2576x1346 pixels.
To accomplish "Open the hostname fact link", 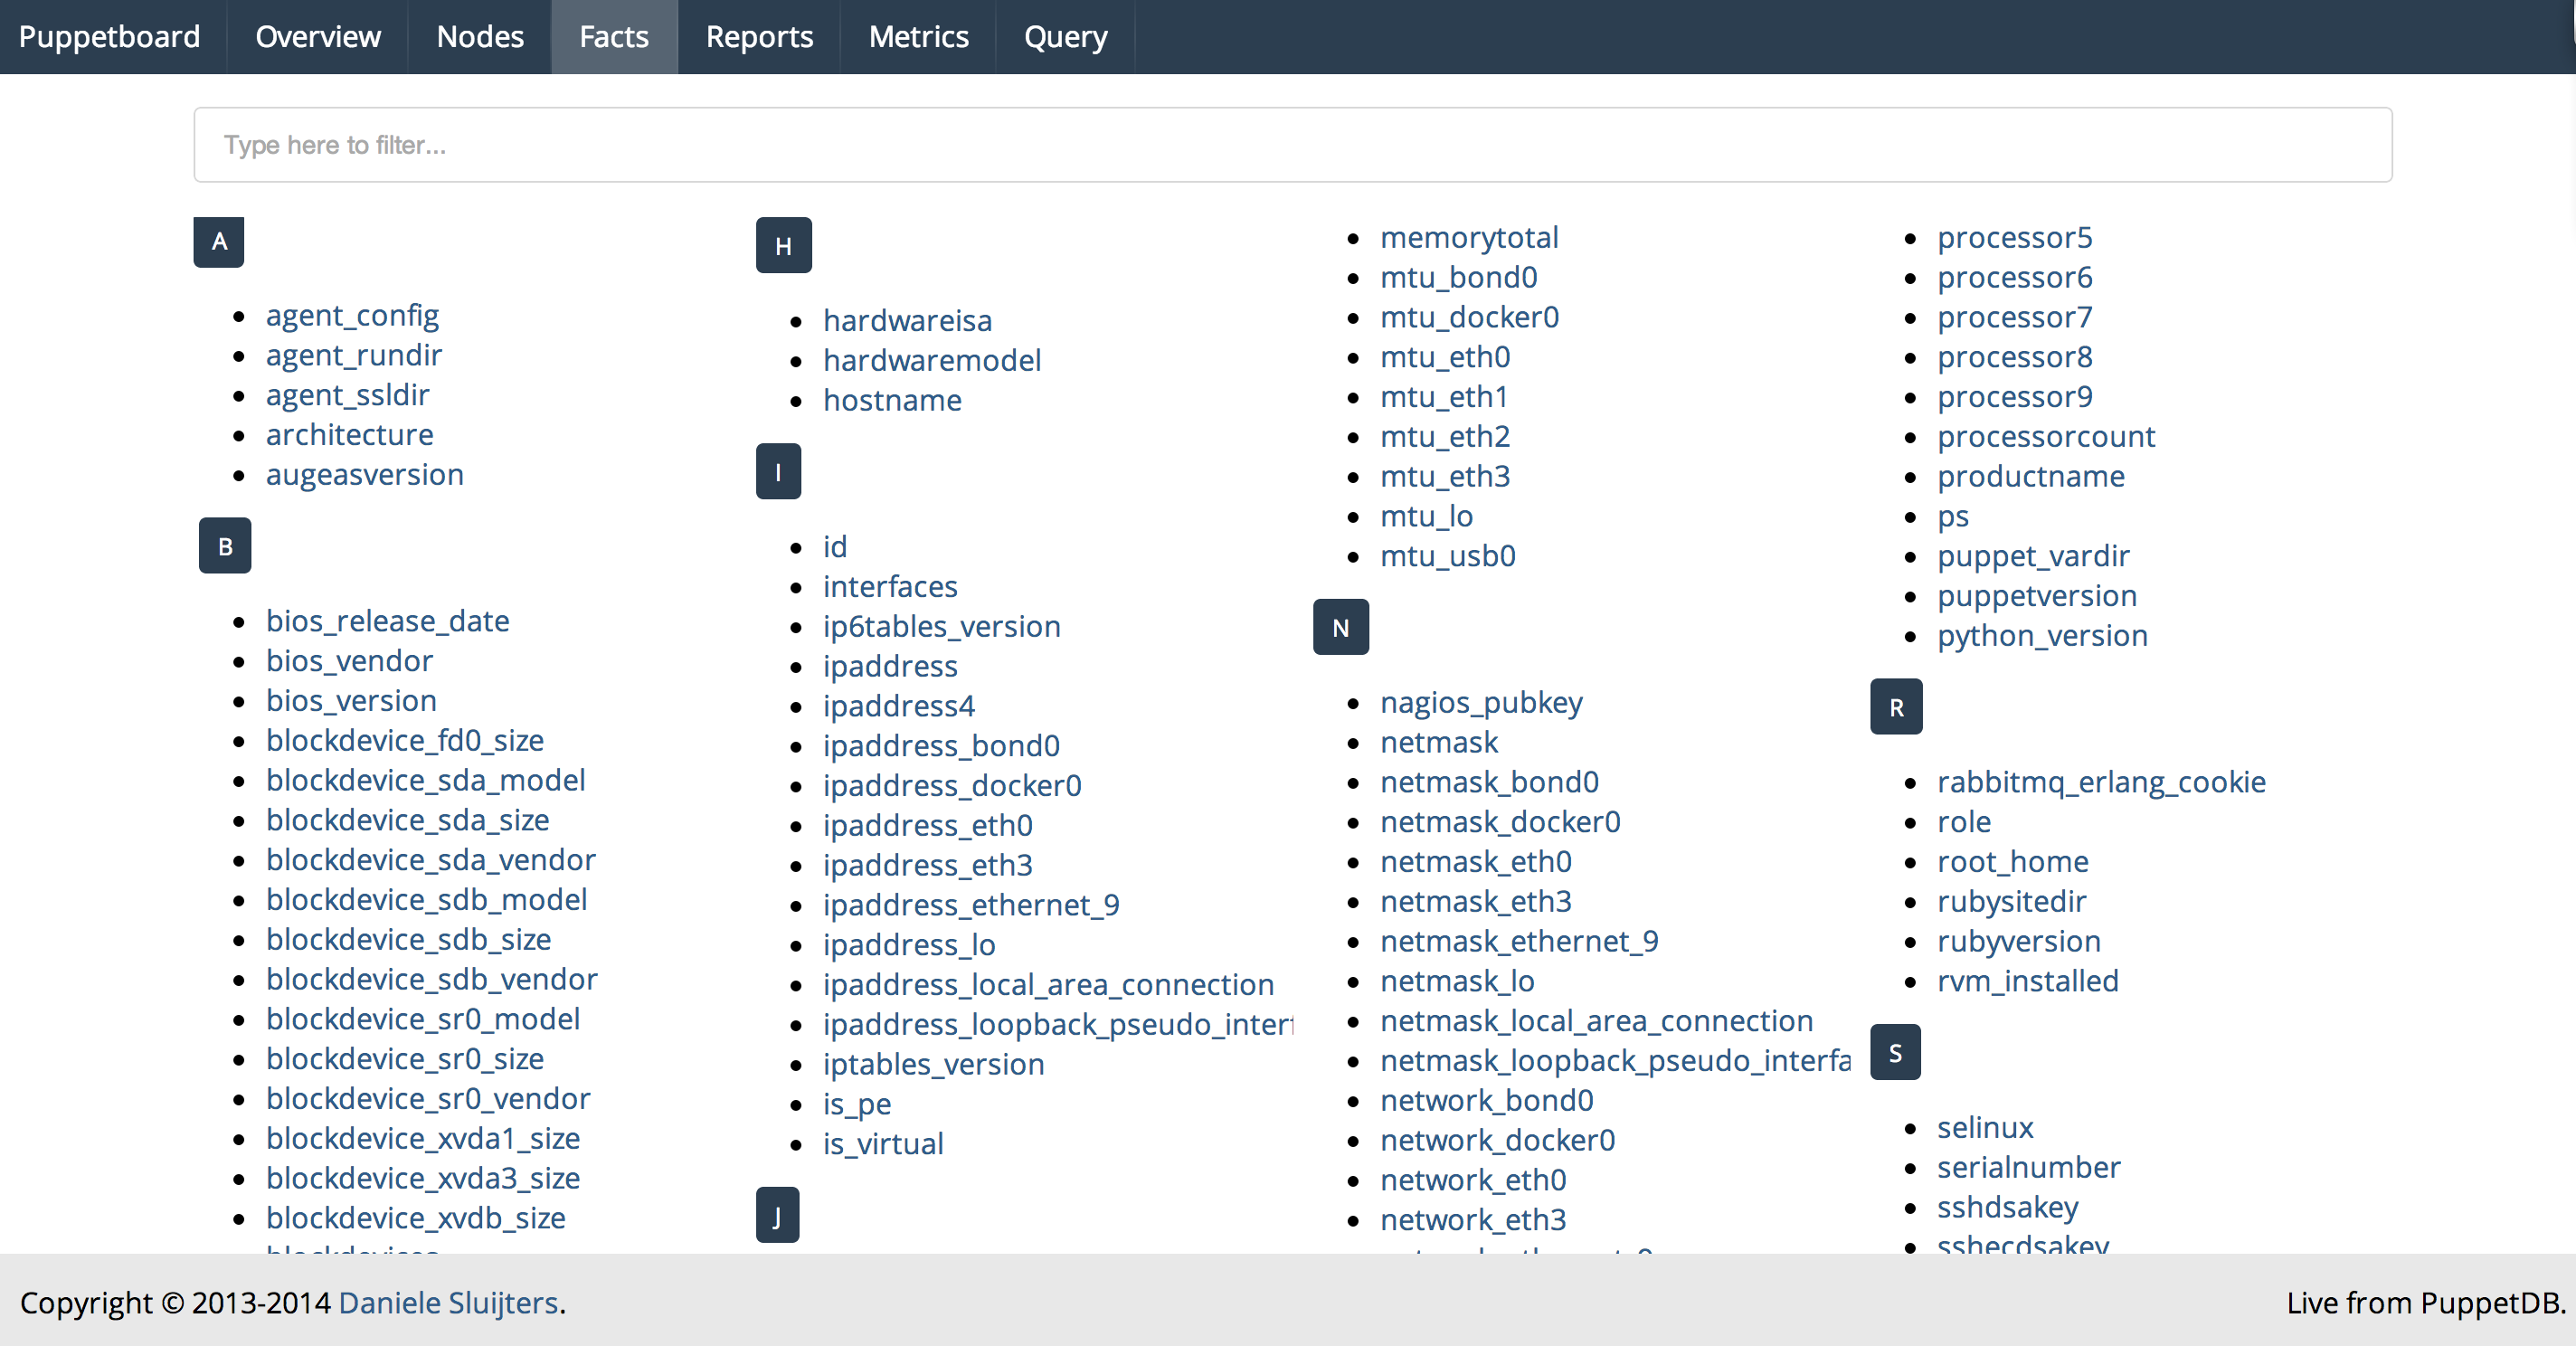I will click(892, 401).
